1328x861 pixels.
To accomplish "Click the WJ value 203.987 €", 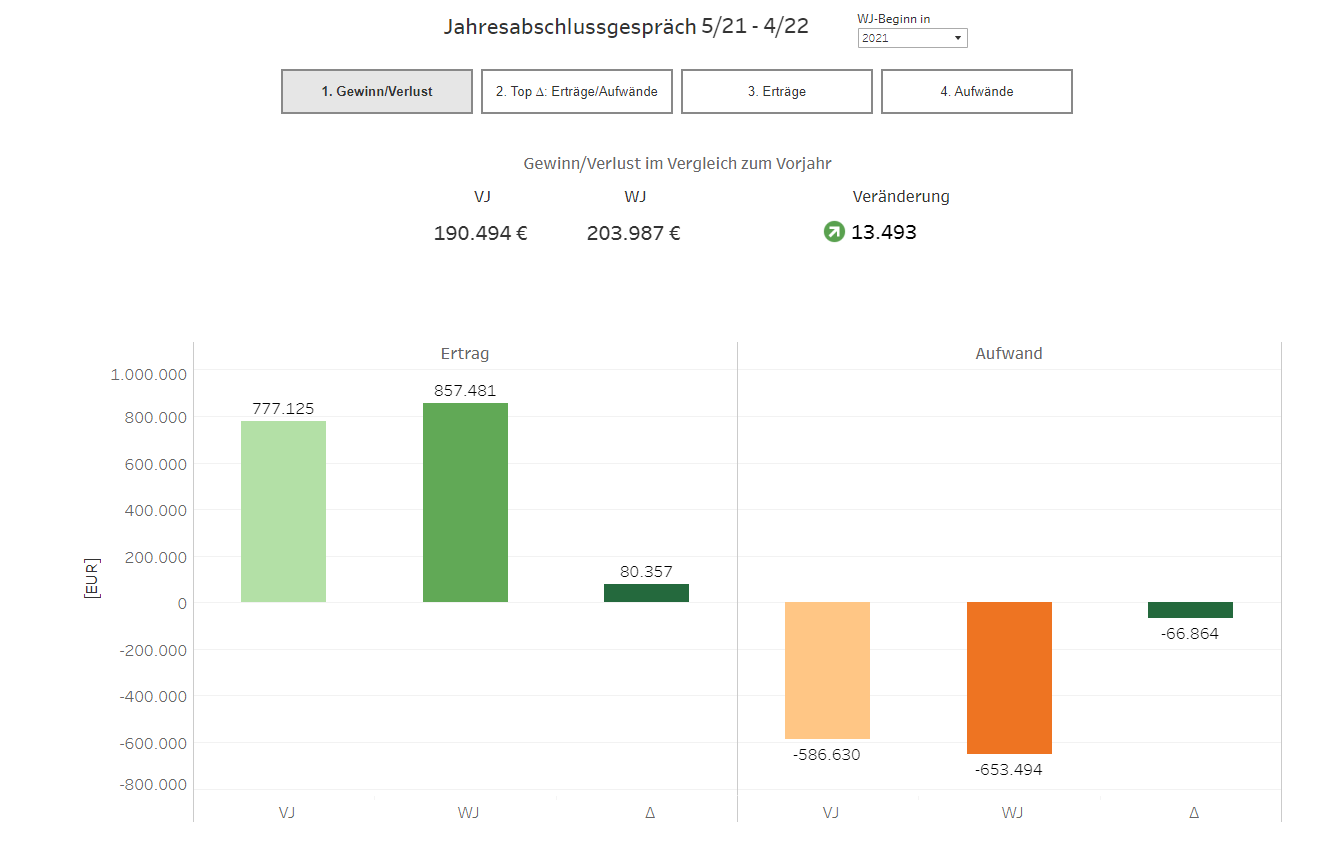I will pos(633,233).
